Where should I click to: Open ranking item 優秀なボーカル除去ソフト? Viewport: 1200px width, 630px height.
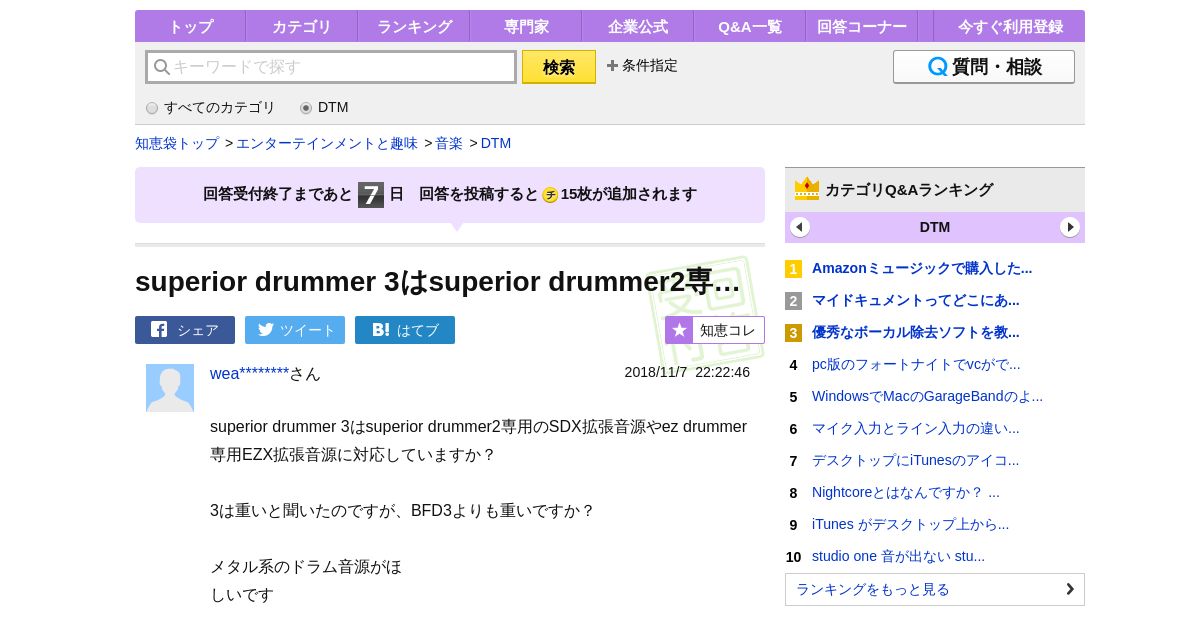click(916, 332)
